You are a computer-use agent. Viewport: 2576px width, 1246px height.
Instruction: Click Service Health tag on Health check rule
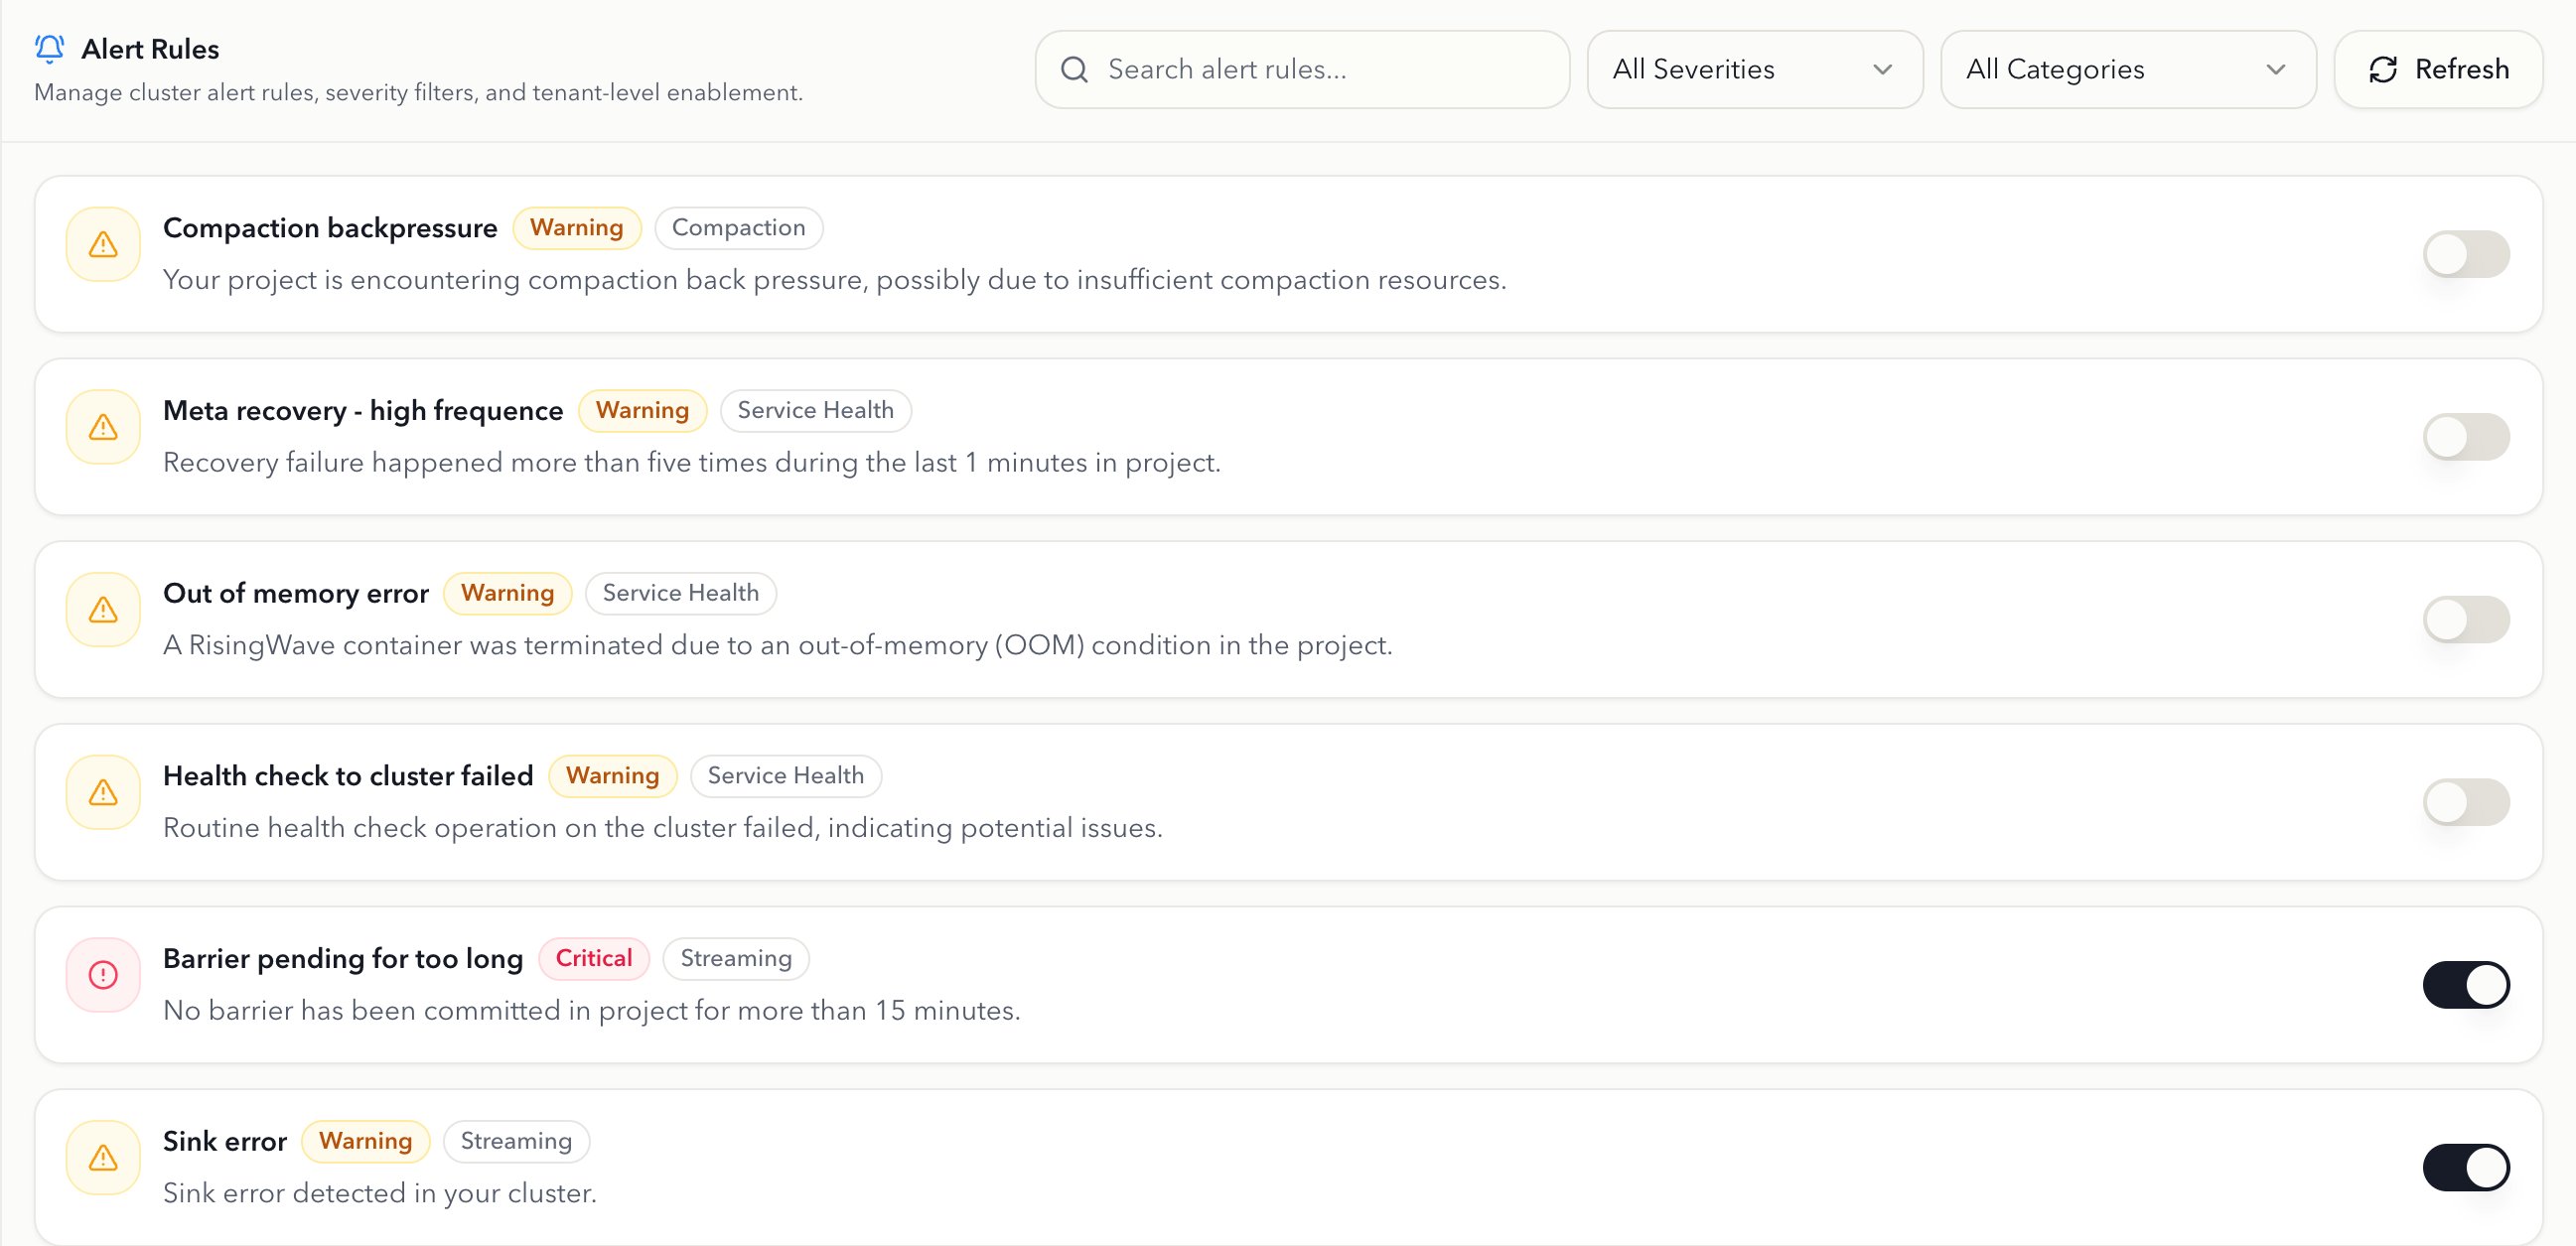[x=785, y=776]
